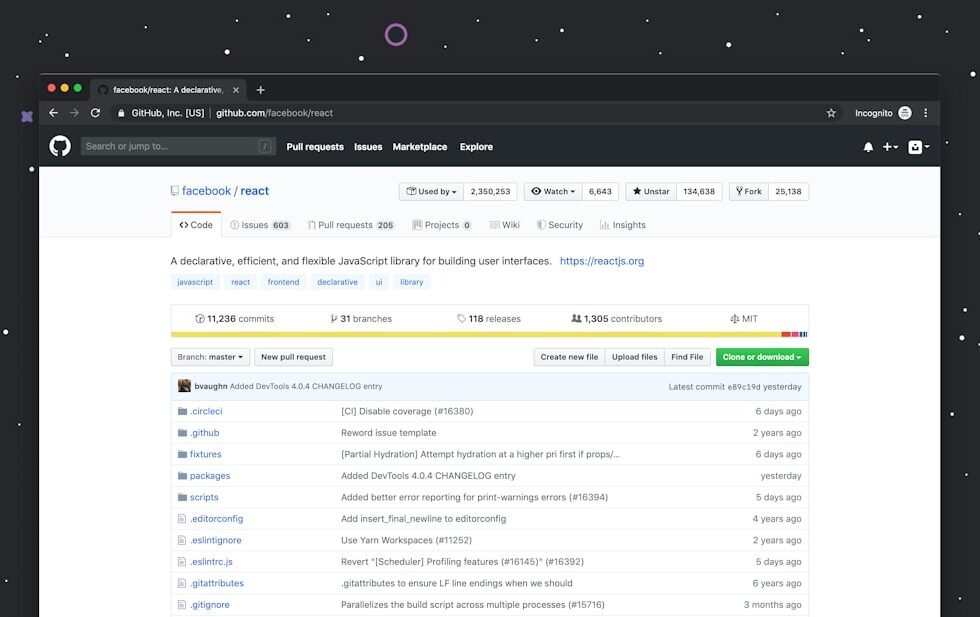980x617 pixels.
Task: Click the .gitattributes file icon
Action: [x=182, y=583]
